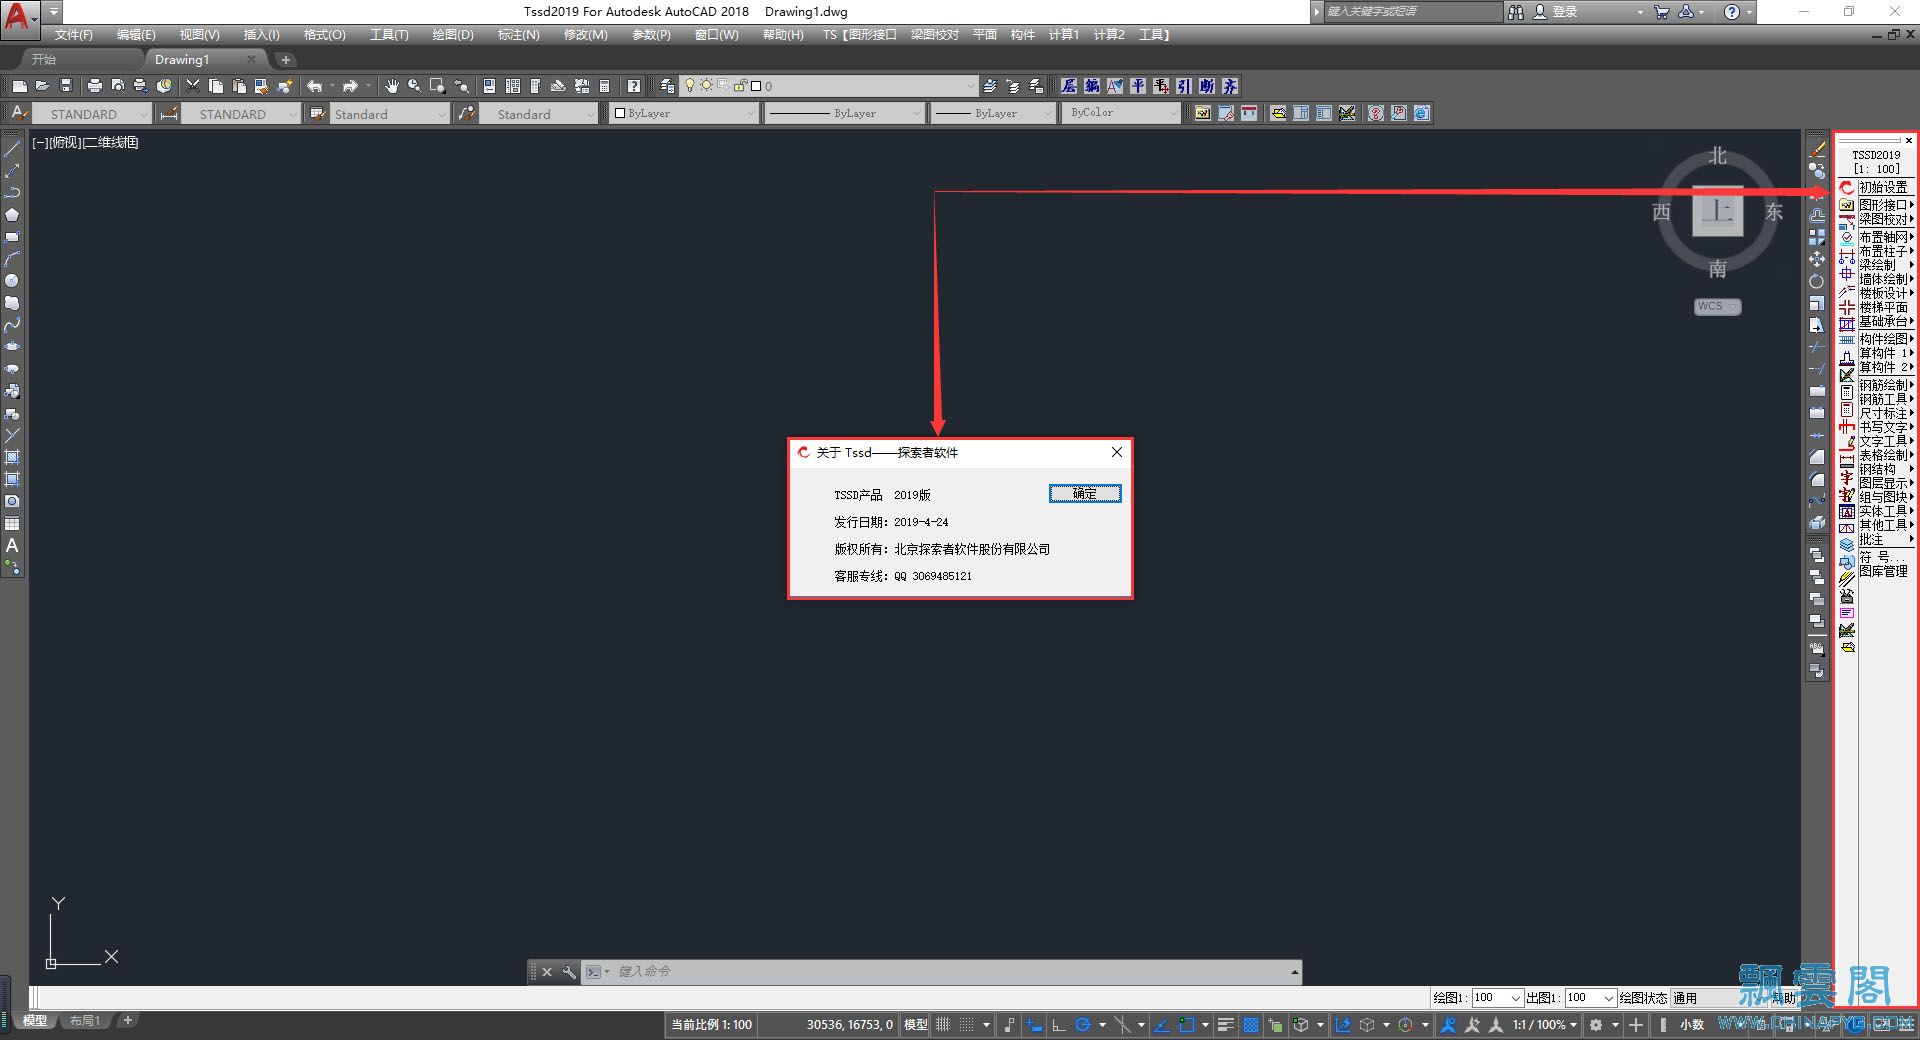
Task: Open 图库管理 in the TSSD panel
Action: pyautogui.click(x=1883, y=571)
